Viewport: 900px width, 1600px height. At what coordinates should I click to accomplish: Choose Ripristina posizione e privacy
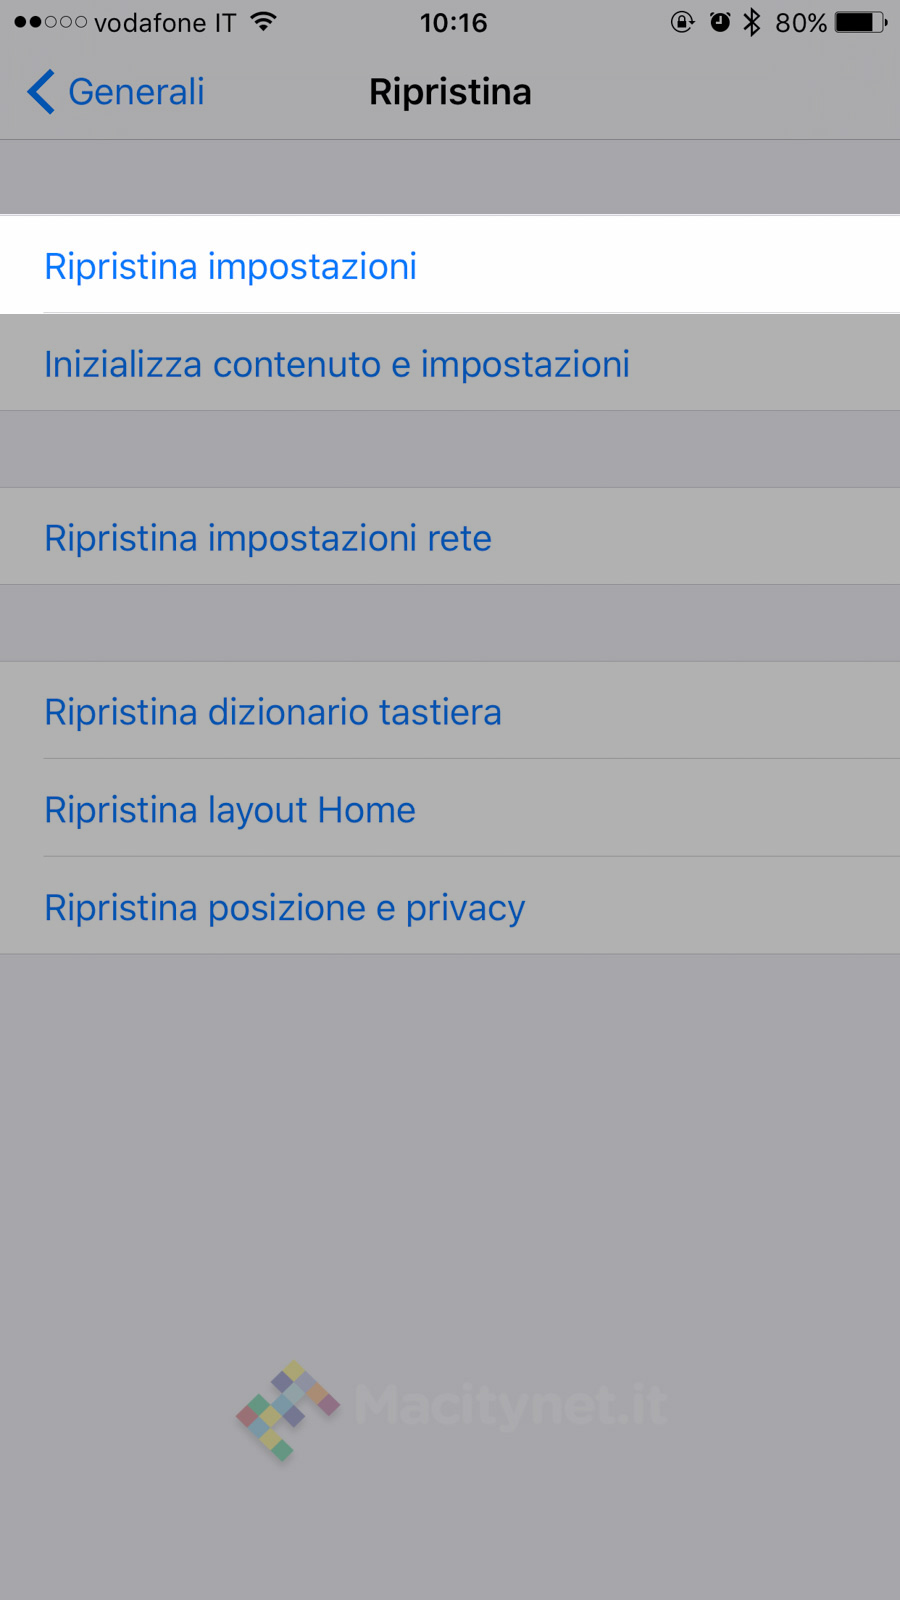pos(285,908)
